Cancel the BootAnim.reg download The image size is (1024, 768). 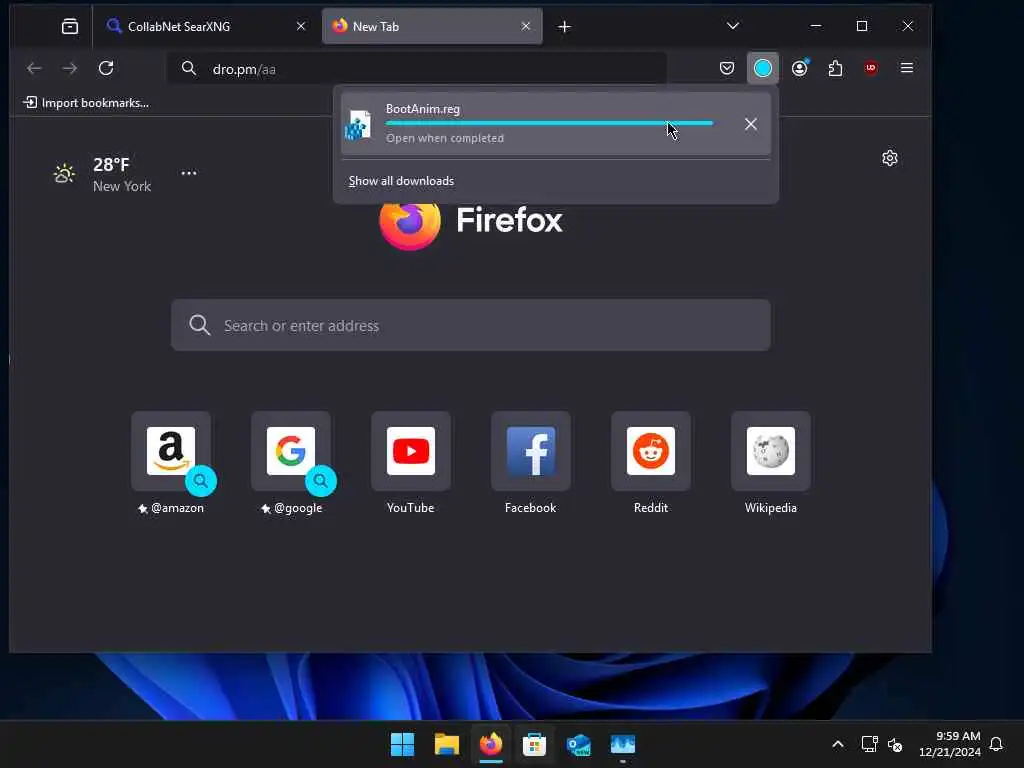751,124
